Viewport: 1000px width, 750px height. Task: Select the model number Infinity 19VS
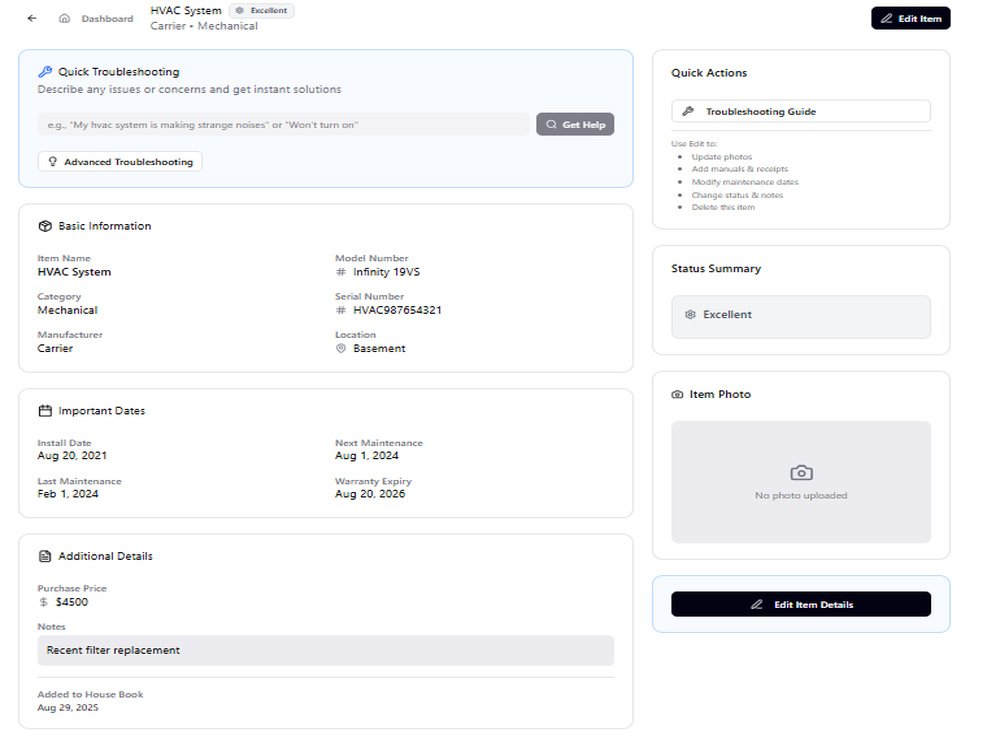[386, 272]
